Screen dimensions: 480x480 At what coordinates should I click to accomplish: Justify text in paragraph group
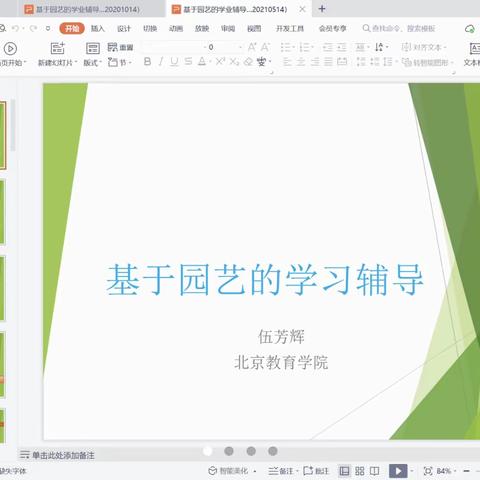tap(328, 62)
